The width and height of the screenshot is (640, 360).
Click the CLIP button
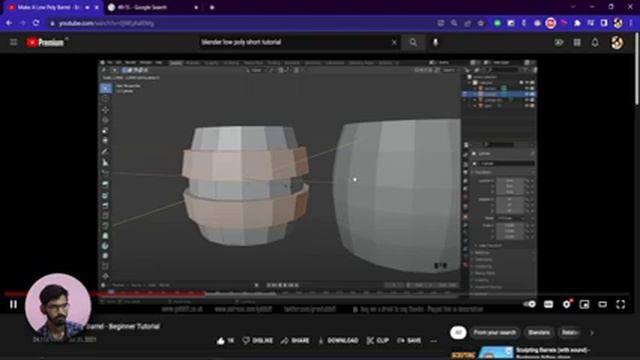pyautogui.click(x=378, y=340)
